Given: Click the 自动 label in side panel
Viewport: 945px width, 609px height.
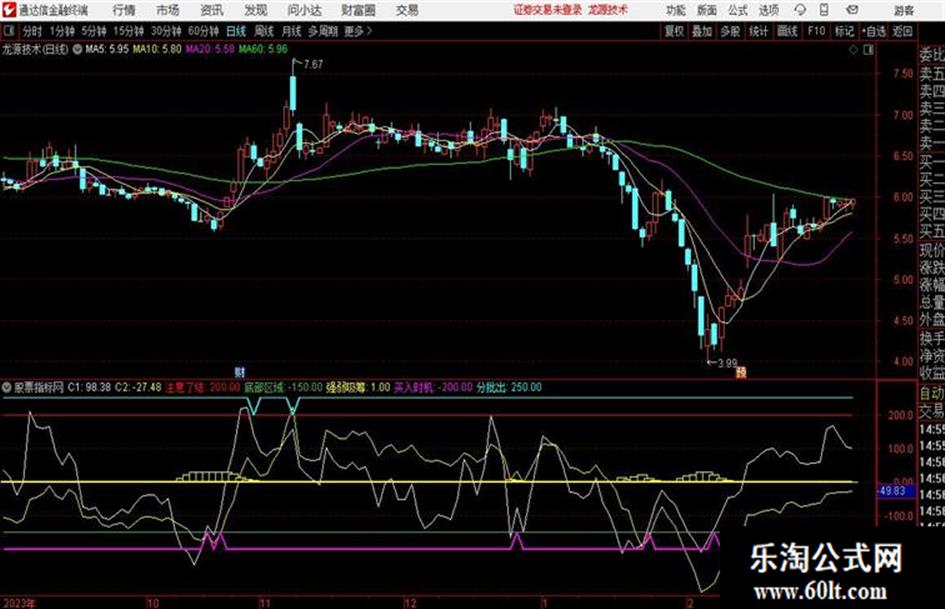Looking at the screenshot, I should [x=932, y=394].
